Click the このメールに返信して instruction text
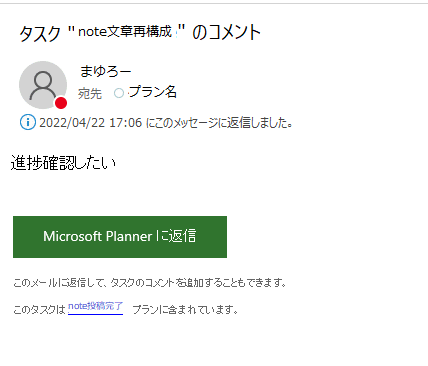This screenshot has width=428, height=366. [60, 283]
